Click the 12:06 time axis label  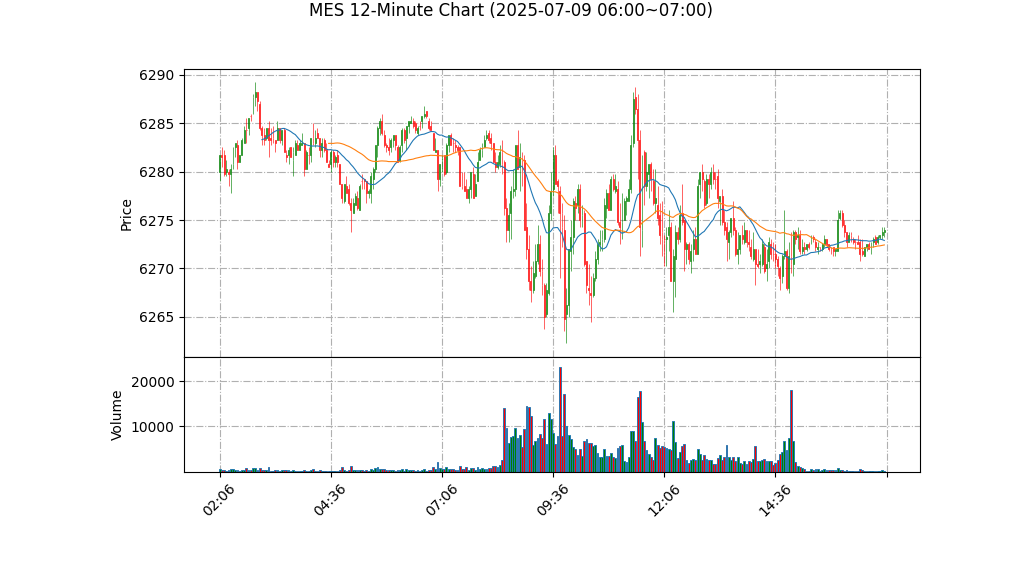(x=664, y=501)
